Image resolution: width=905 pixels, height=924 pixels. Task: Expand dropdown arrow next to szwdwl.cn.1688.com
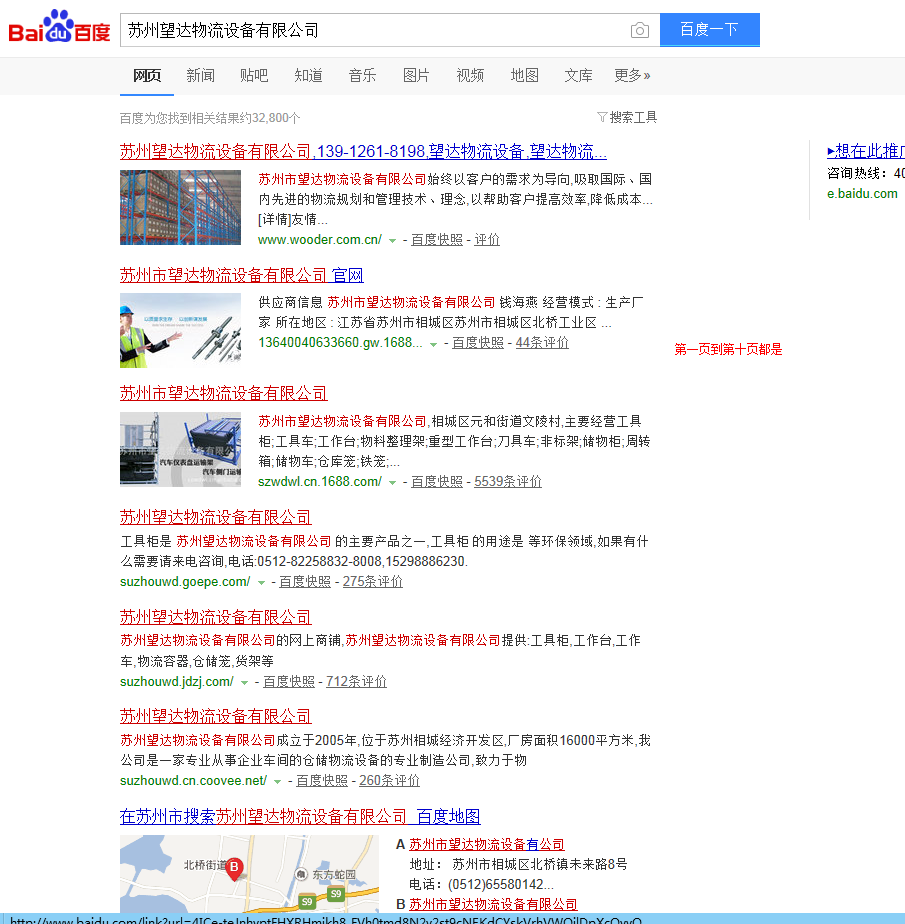pos(393,482)
